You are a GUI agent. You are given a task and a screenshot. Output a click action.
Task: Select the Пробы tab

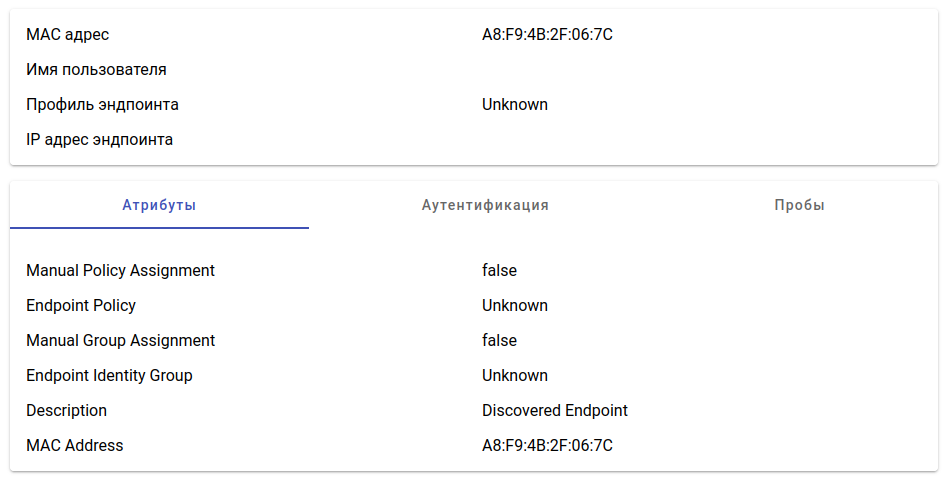[799, 205]
